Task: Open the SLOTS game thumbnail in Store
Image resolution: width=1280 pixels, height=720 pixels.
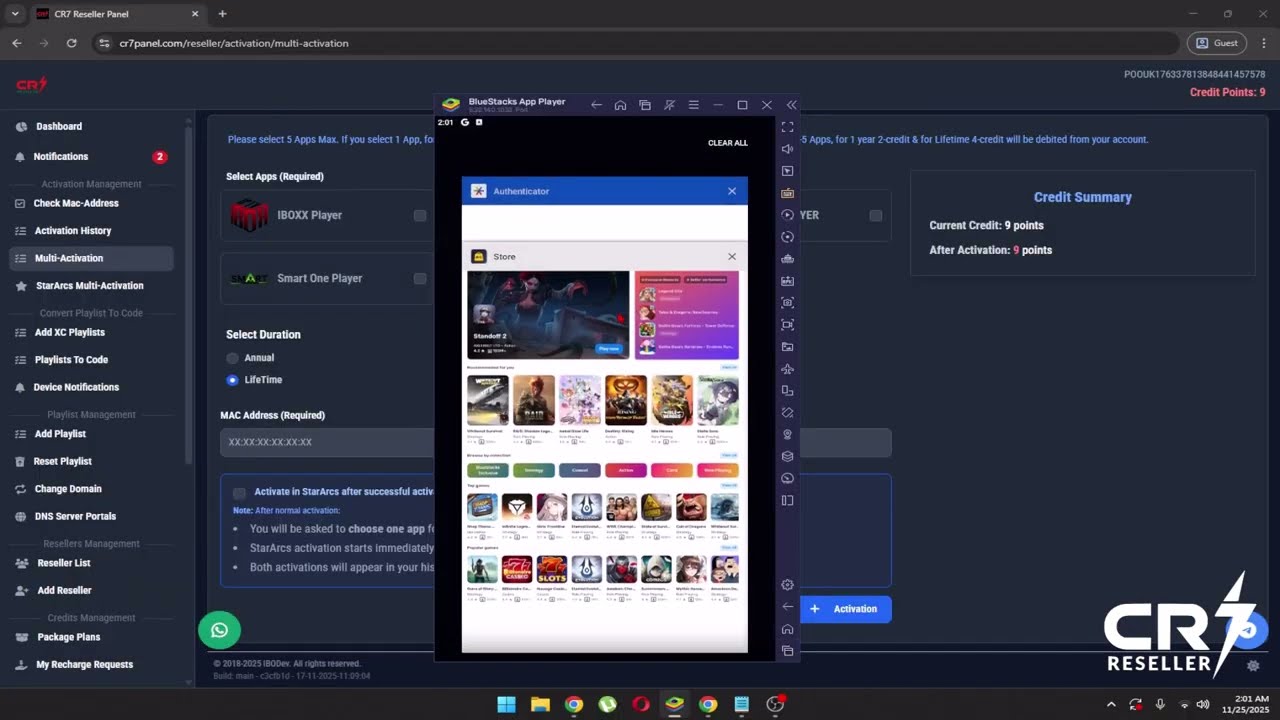Action: [x=552, y=569]
